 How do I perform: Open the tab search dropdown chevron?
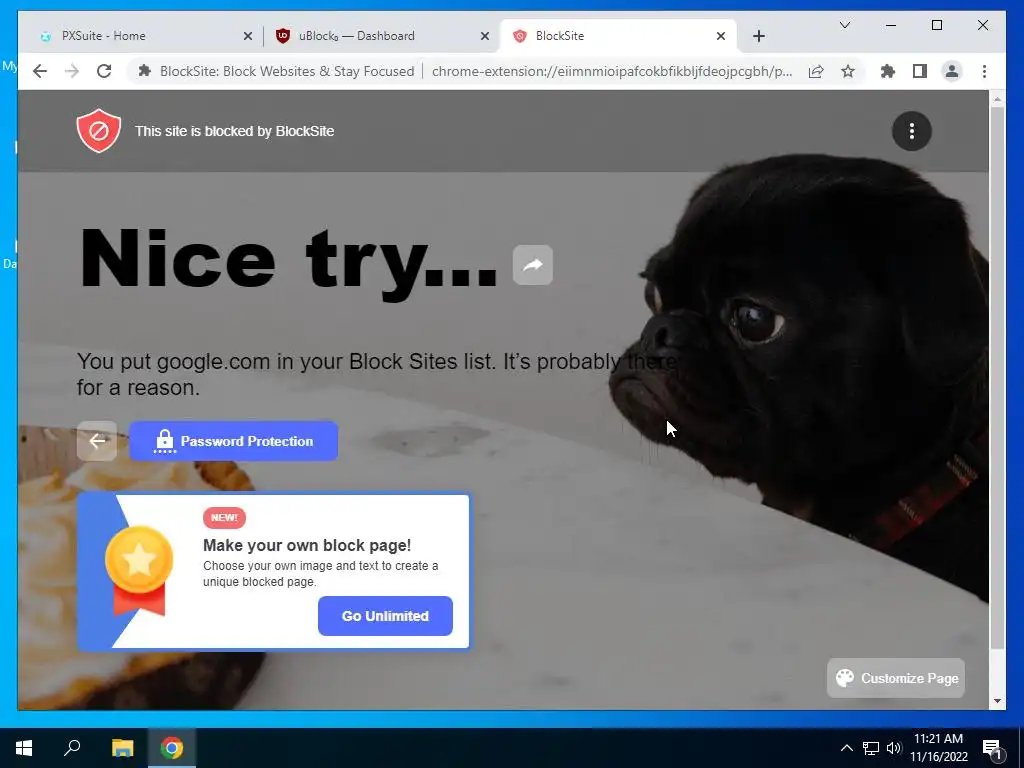coord(844,25)
